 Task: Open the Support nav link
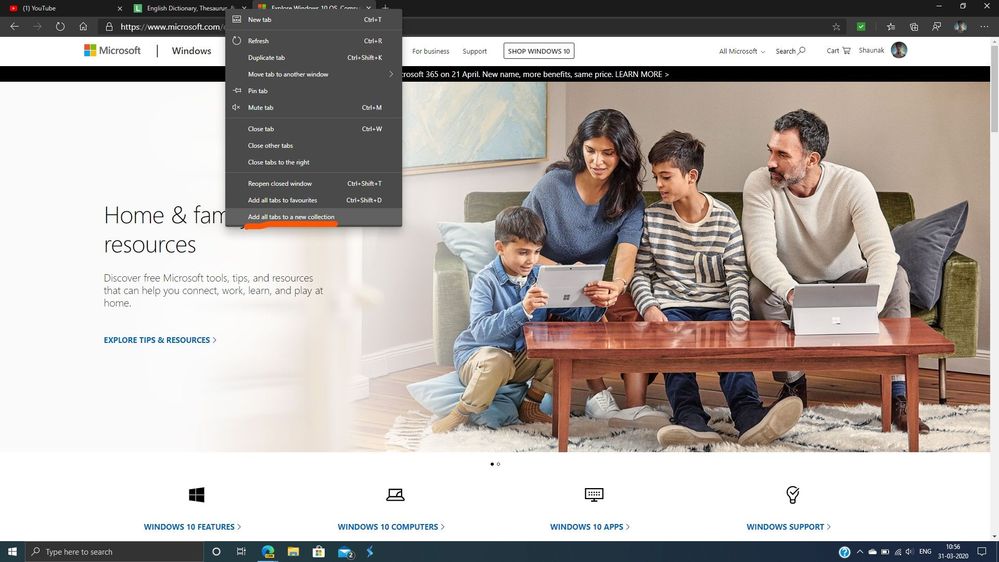[x=475, y=51]
